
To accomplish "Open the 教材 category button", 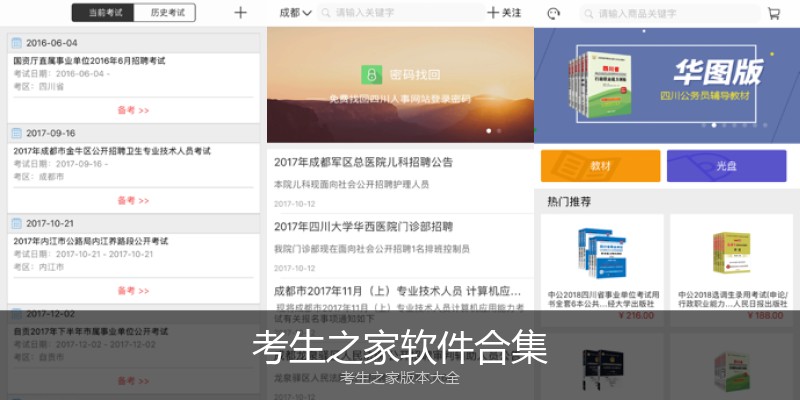I will click(x=601, y=166).
